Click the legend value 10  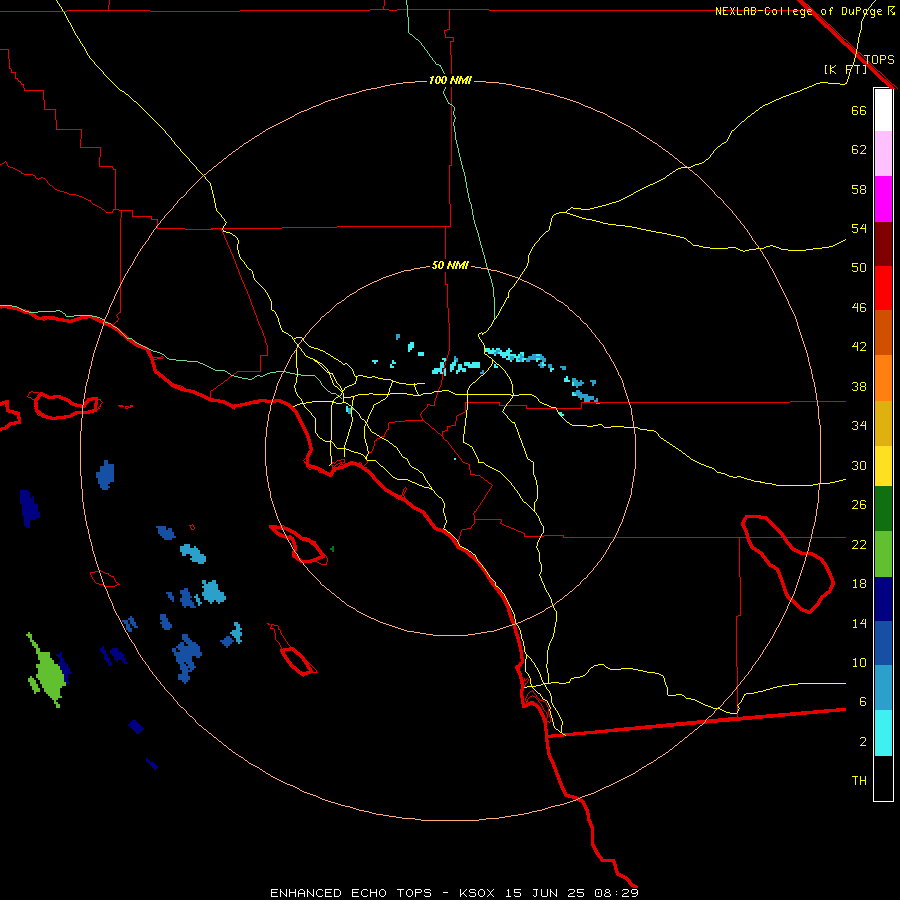point(859,662)
